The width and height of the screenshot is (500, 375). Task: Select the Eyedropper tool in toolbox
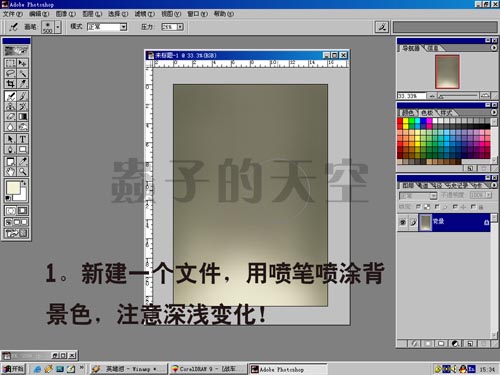click(22, 162)
